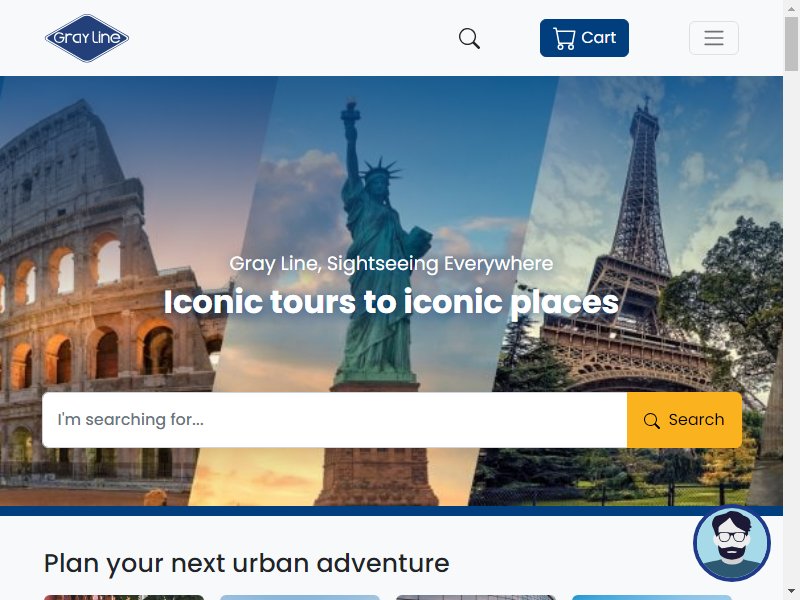Image resolution: width=800 pixels, height=600 pixels.
Task: Click the Gray Line diamond logo
Action: click(x=87, y=38)
